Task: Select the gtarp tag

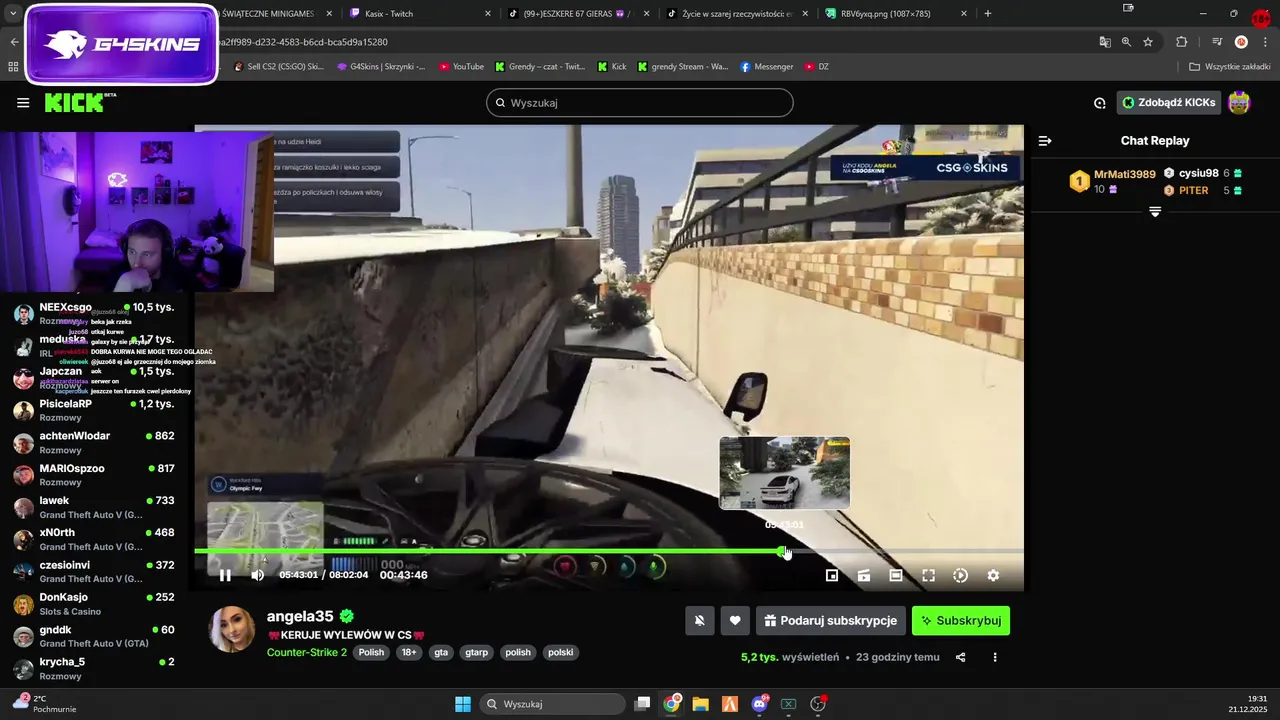Action: [477, 652]
